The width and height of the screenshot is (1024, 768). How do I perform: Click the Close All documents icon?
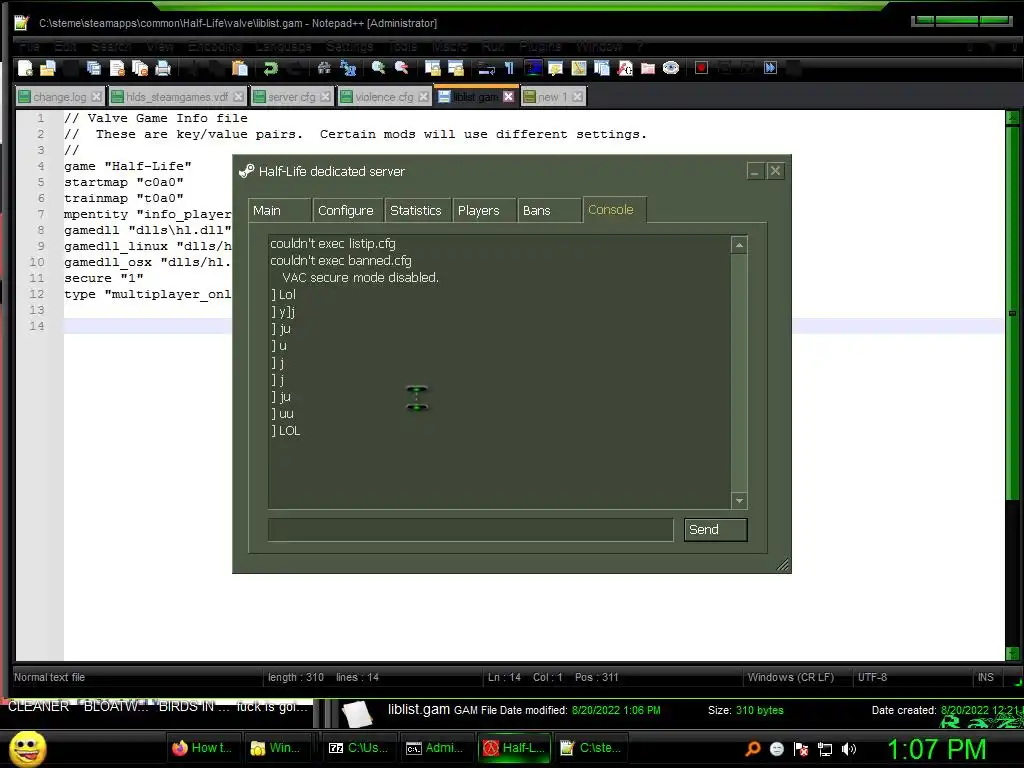pyautogui.click(x=140, y=68)
